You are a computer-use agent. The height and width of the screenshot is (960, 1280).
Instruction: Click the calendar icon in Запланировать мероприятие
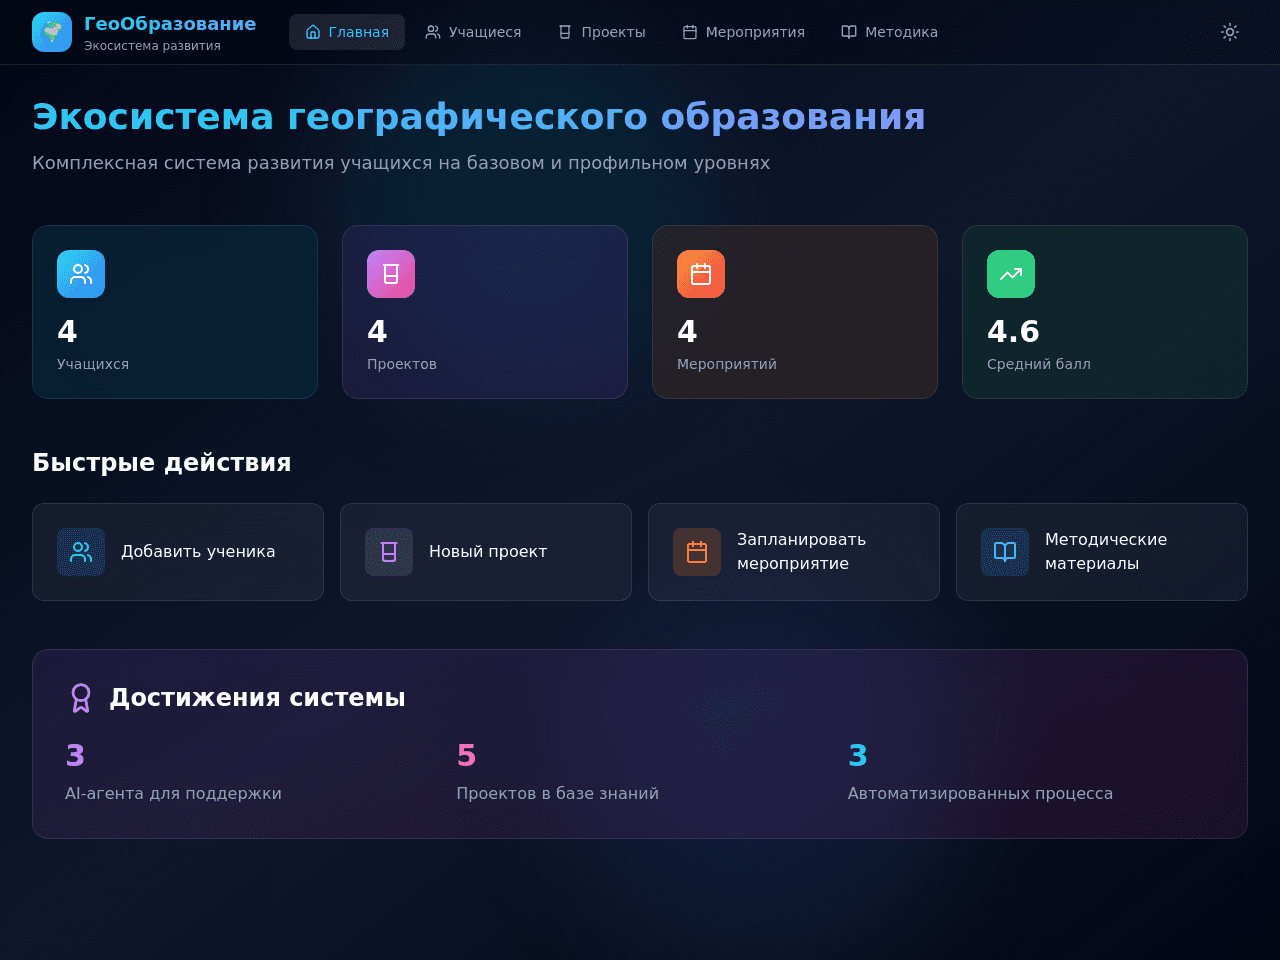point(697,552)
